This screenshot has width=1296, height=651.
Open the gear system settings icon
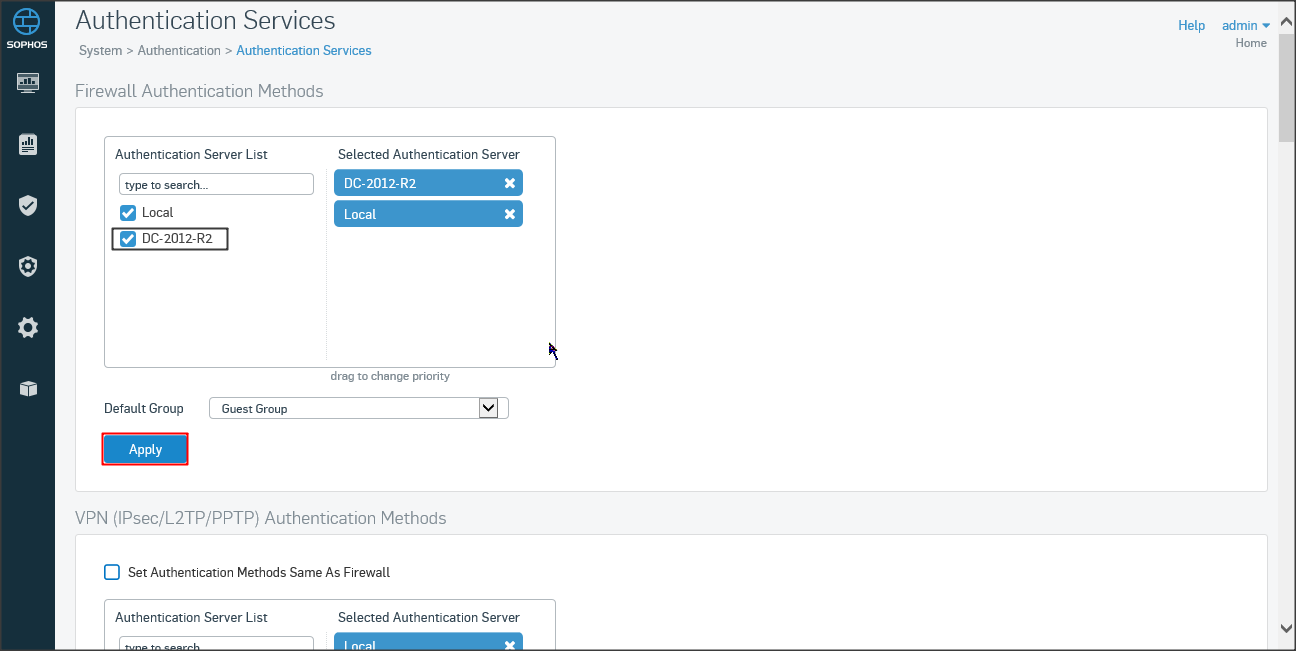click(x=28, y=328)
